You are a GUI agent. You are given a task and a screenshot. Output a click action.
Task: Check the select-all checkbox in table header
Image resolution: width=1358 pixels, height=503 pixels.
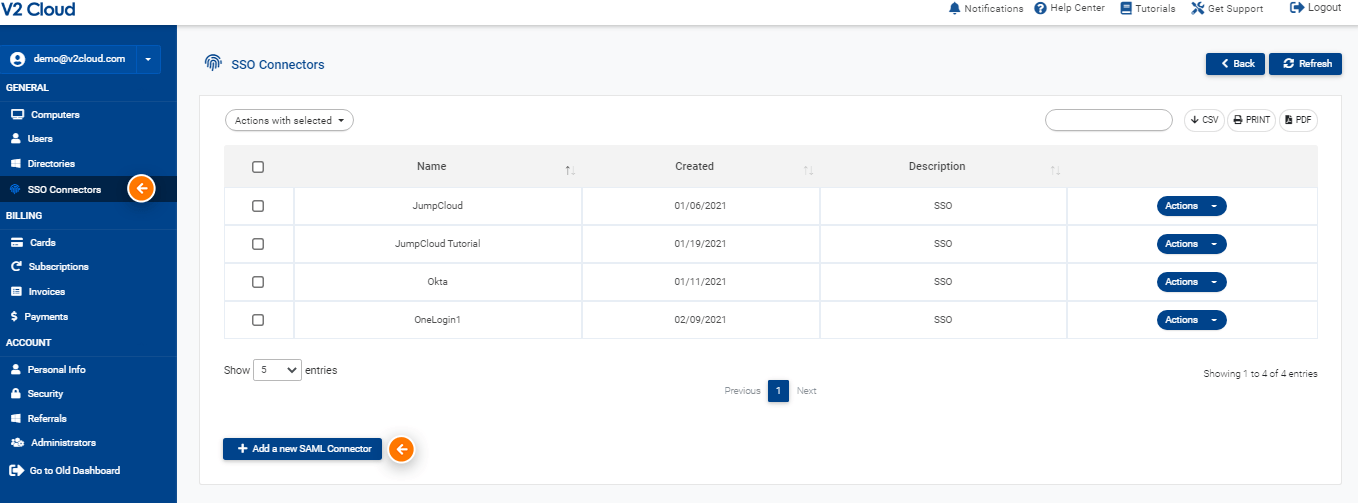(x=258, y=167)
